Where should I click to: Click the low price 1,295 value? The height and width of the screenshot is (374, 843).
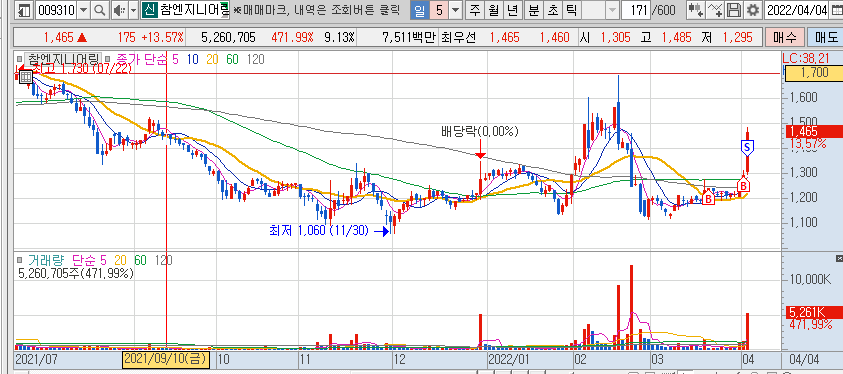point(737,37)
